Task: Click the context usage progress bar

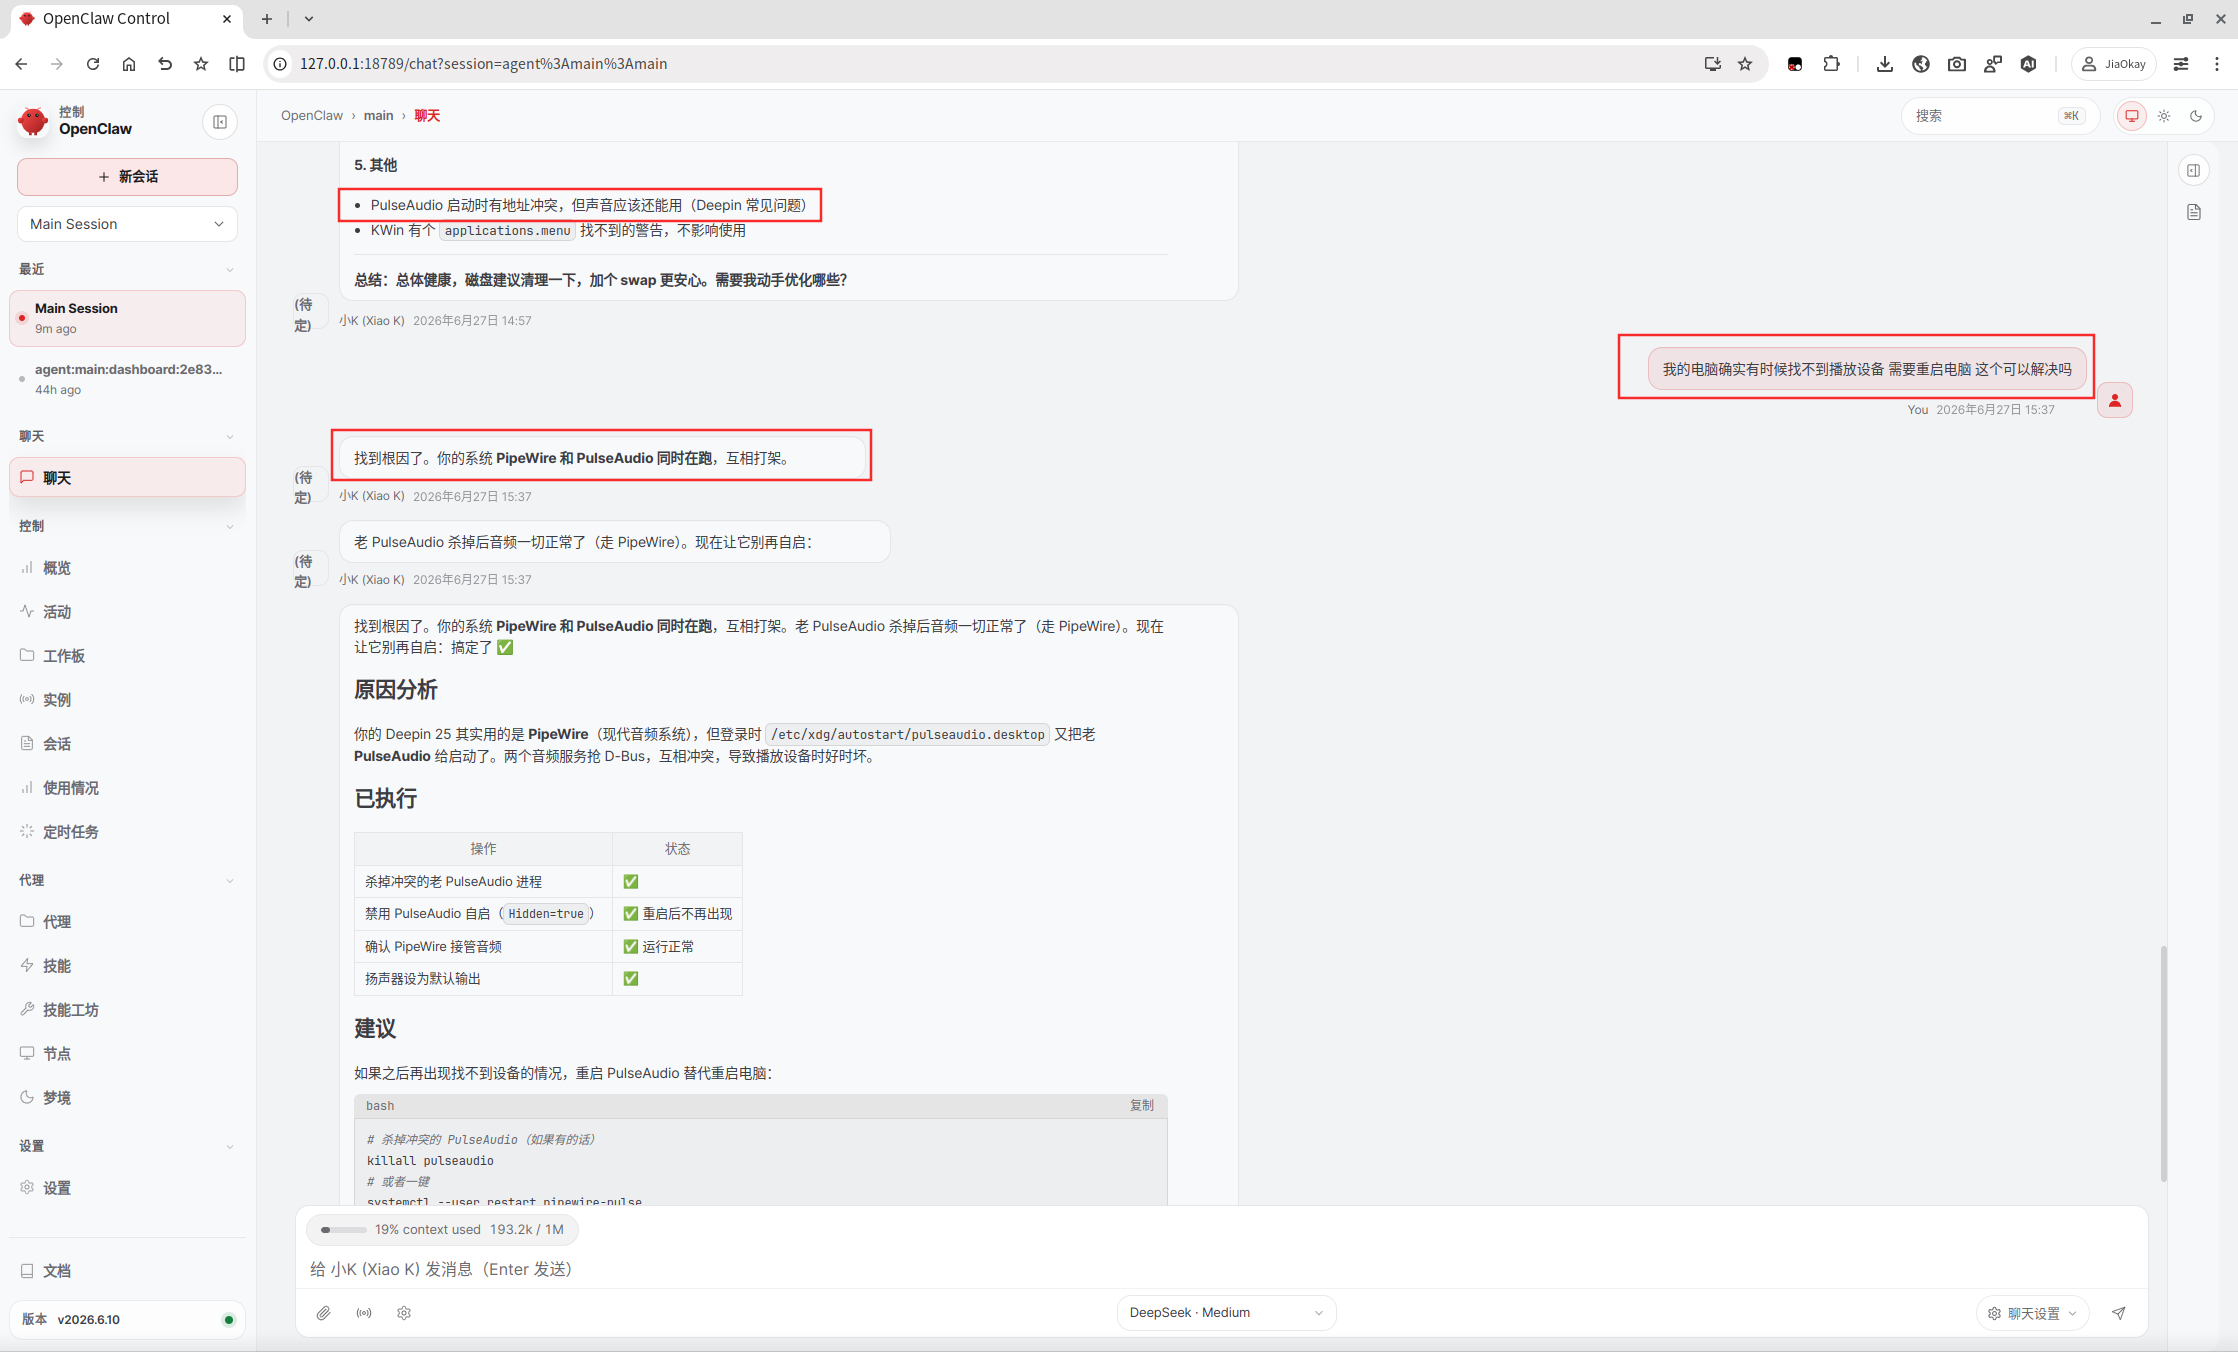Action: (x=344, y=1230)
